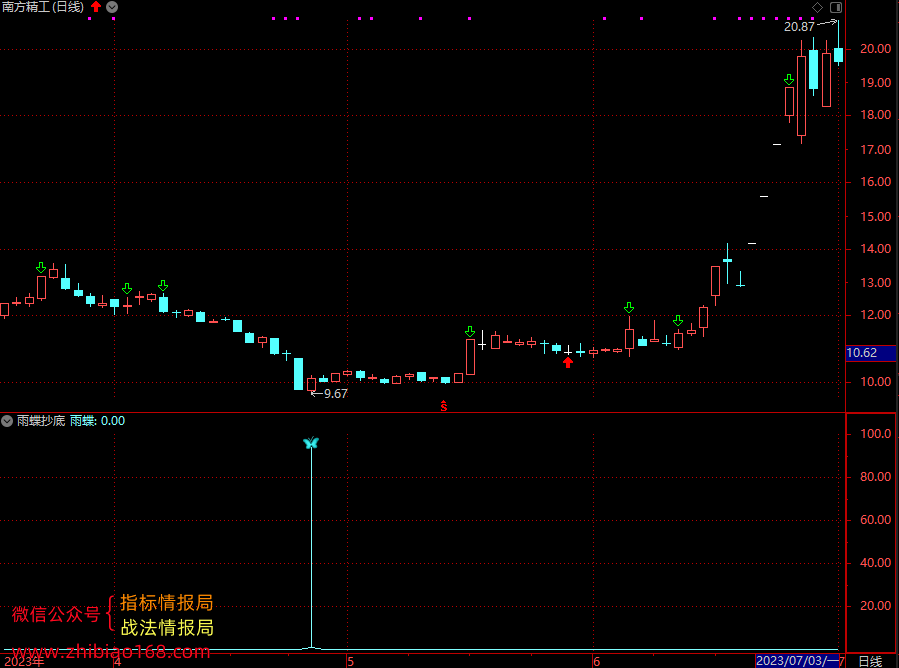The width and height of the screenshot is (899, 668).
Task: Click the 9.67 low price label
Action: tap(335, 394)
